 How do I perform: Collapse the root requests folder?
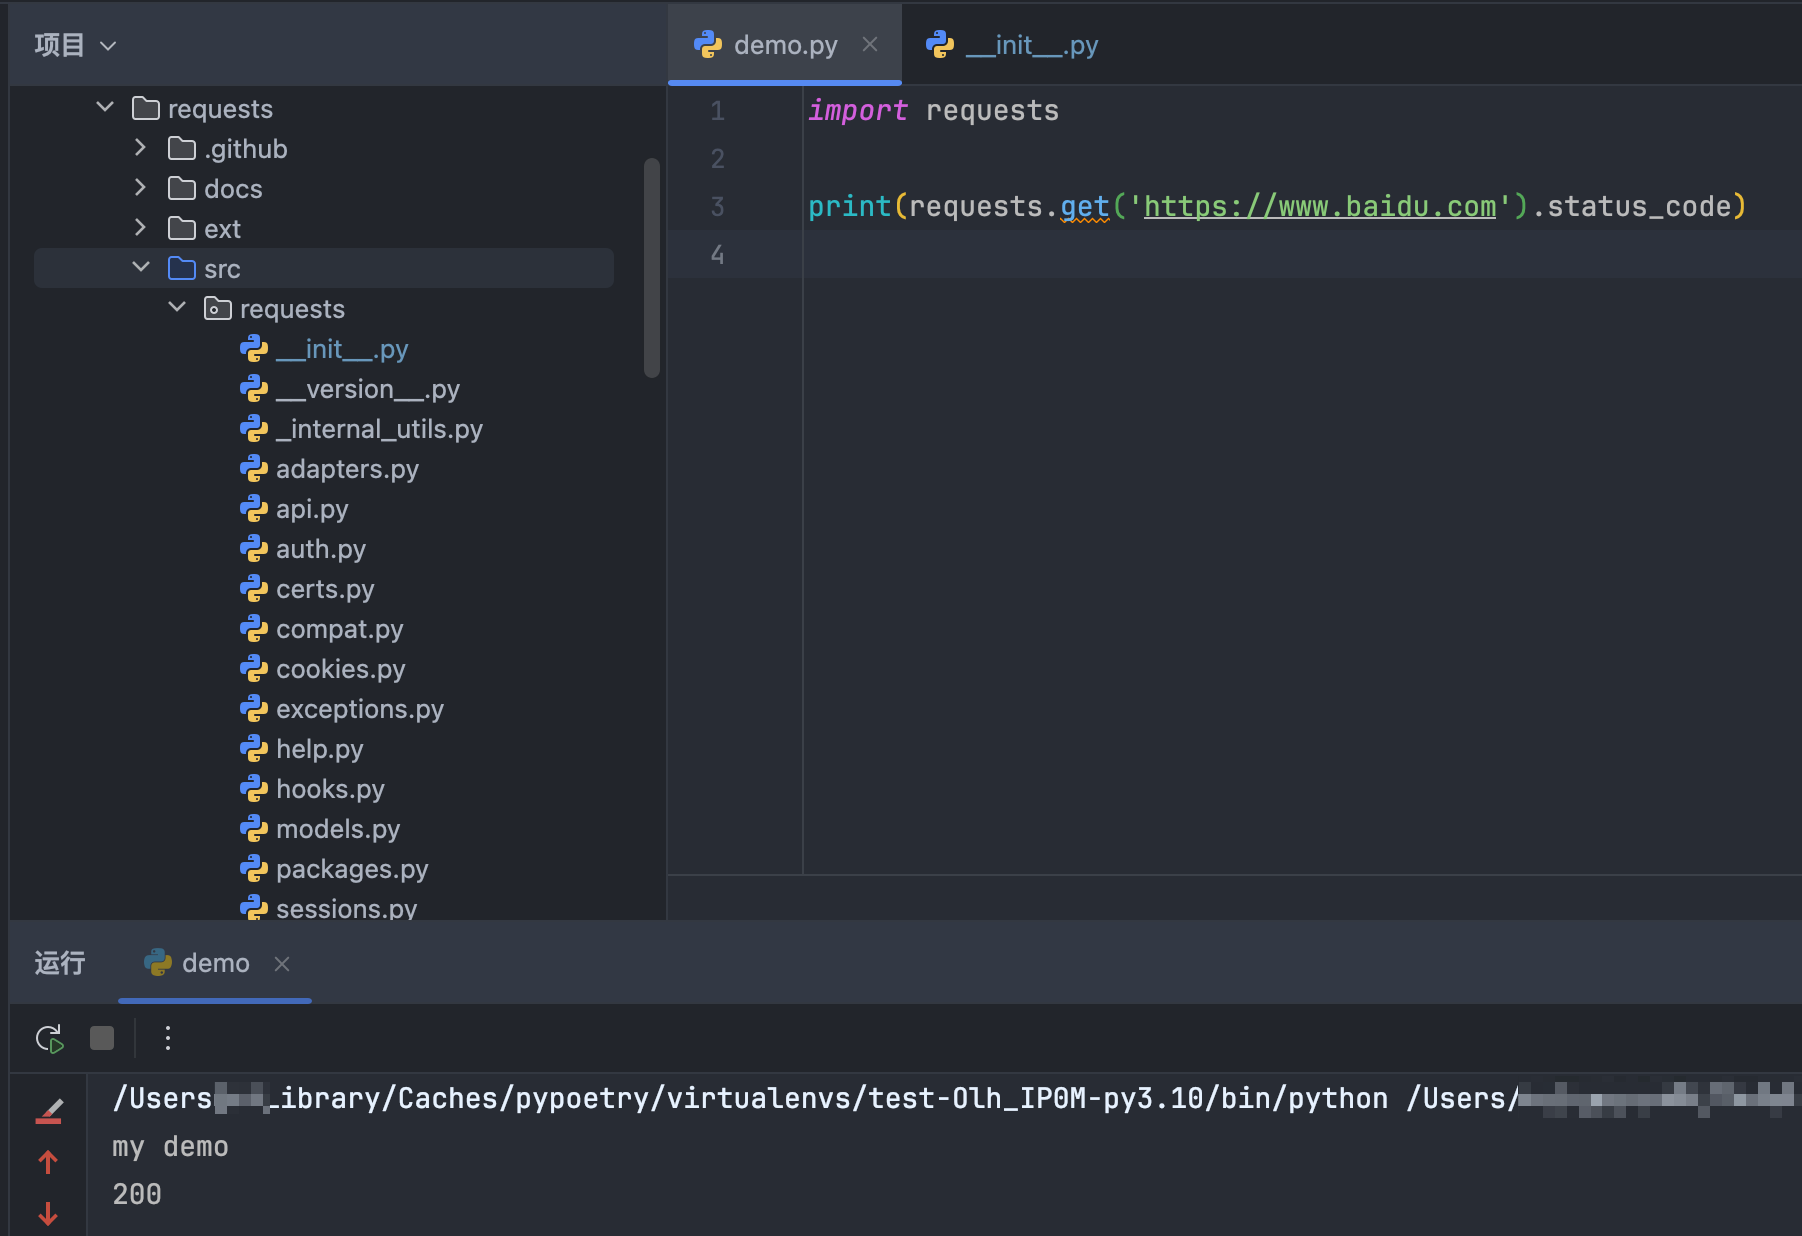click(x=105, y=108)
